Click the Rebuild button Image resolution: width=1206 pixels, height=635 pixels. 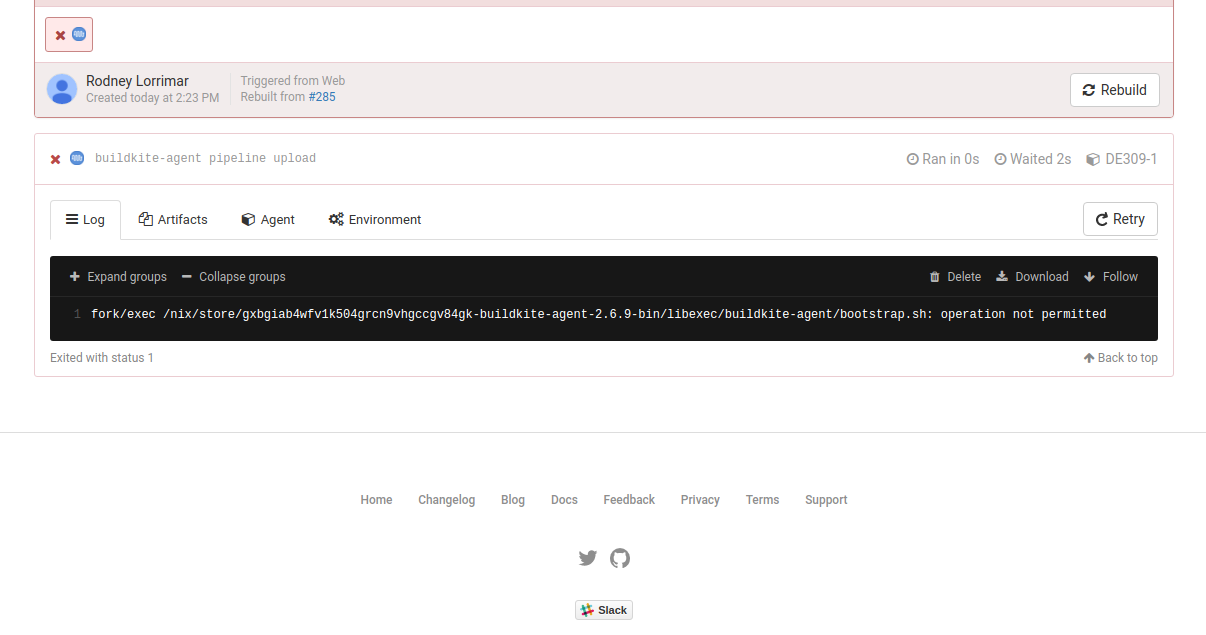coord(1114,89)
